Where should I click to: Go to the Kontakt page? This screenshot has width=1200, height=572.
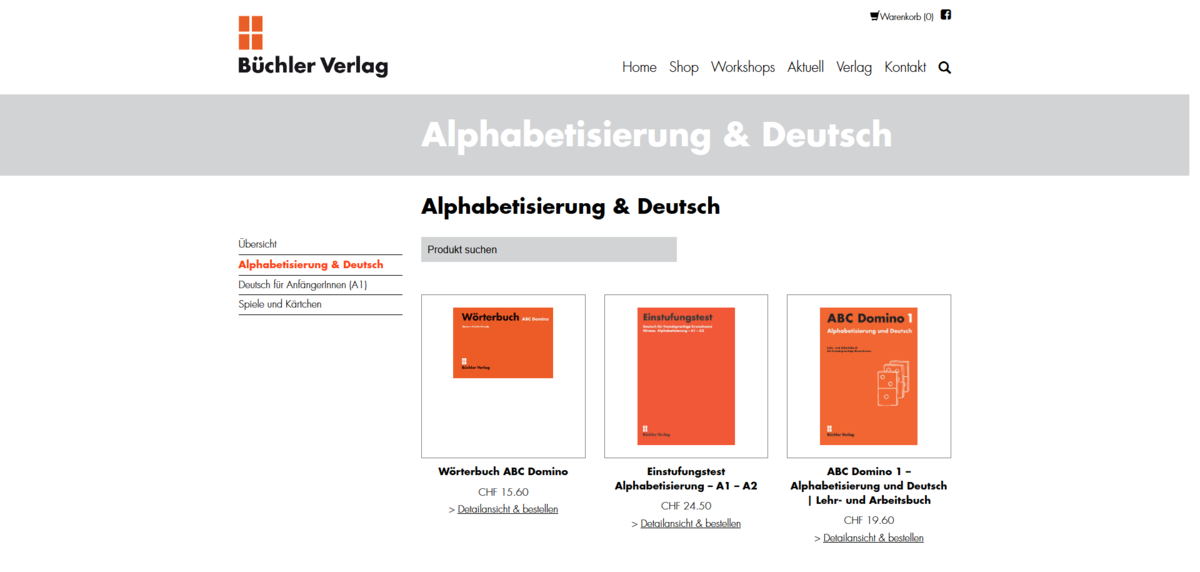coord(905,68)
